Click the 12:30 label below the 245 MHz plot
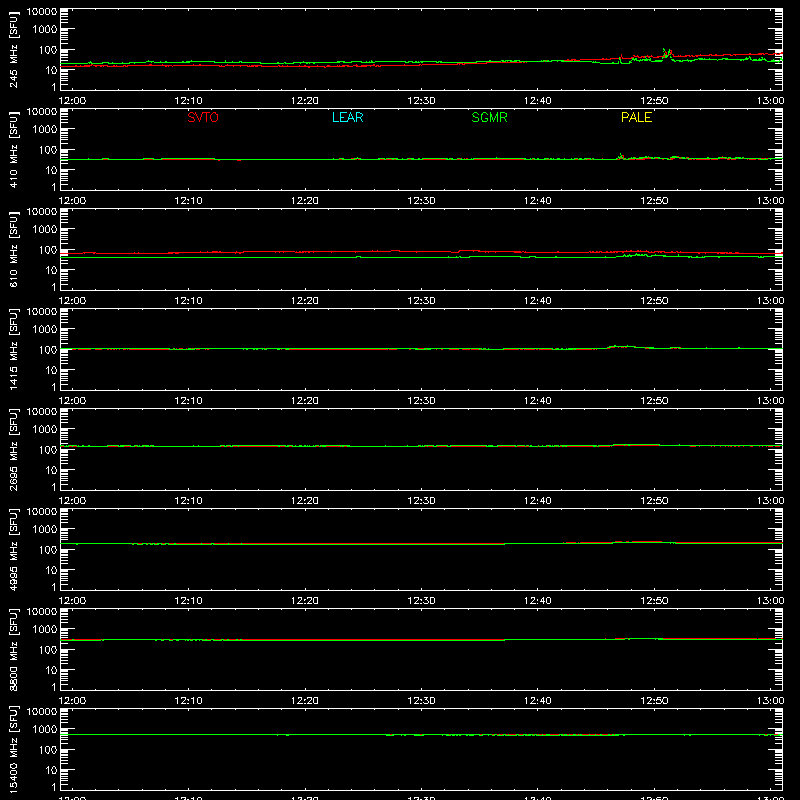This screenshot has width=800, height=800. [x=421, y=101]
